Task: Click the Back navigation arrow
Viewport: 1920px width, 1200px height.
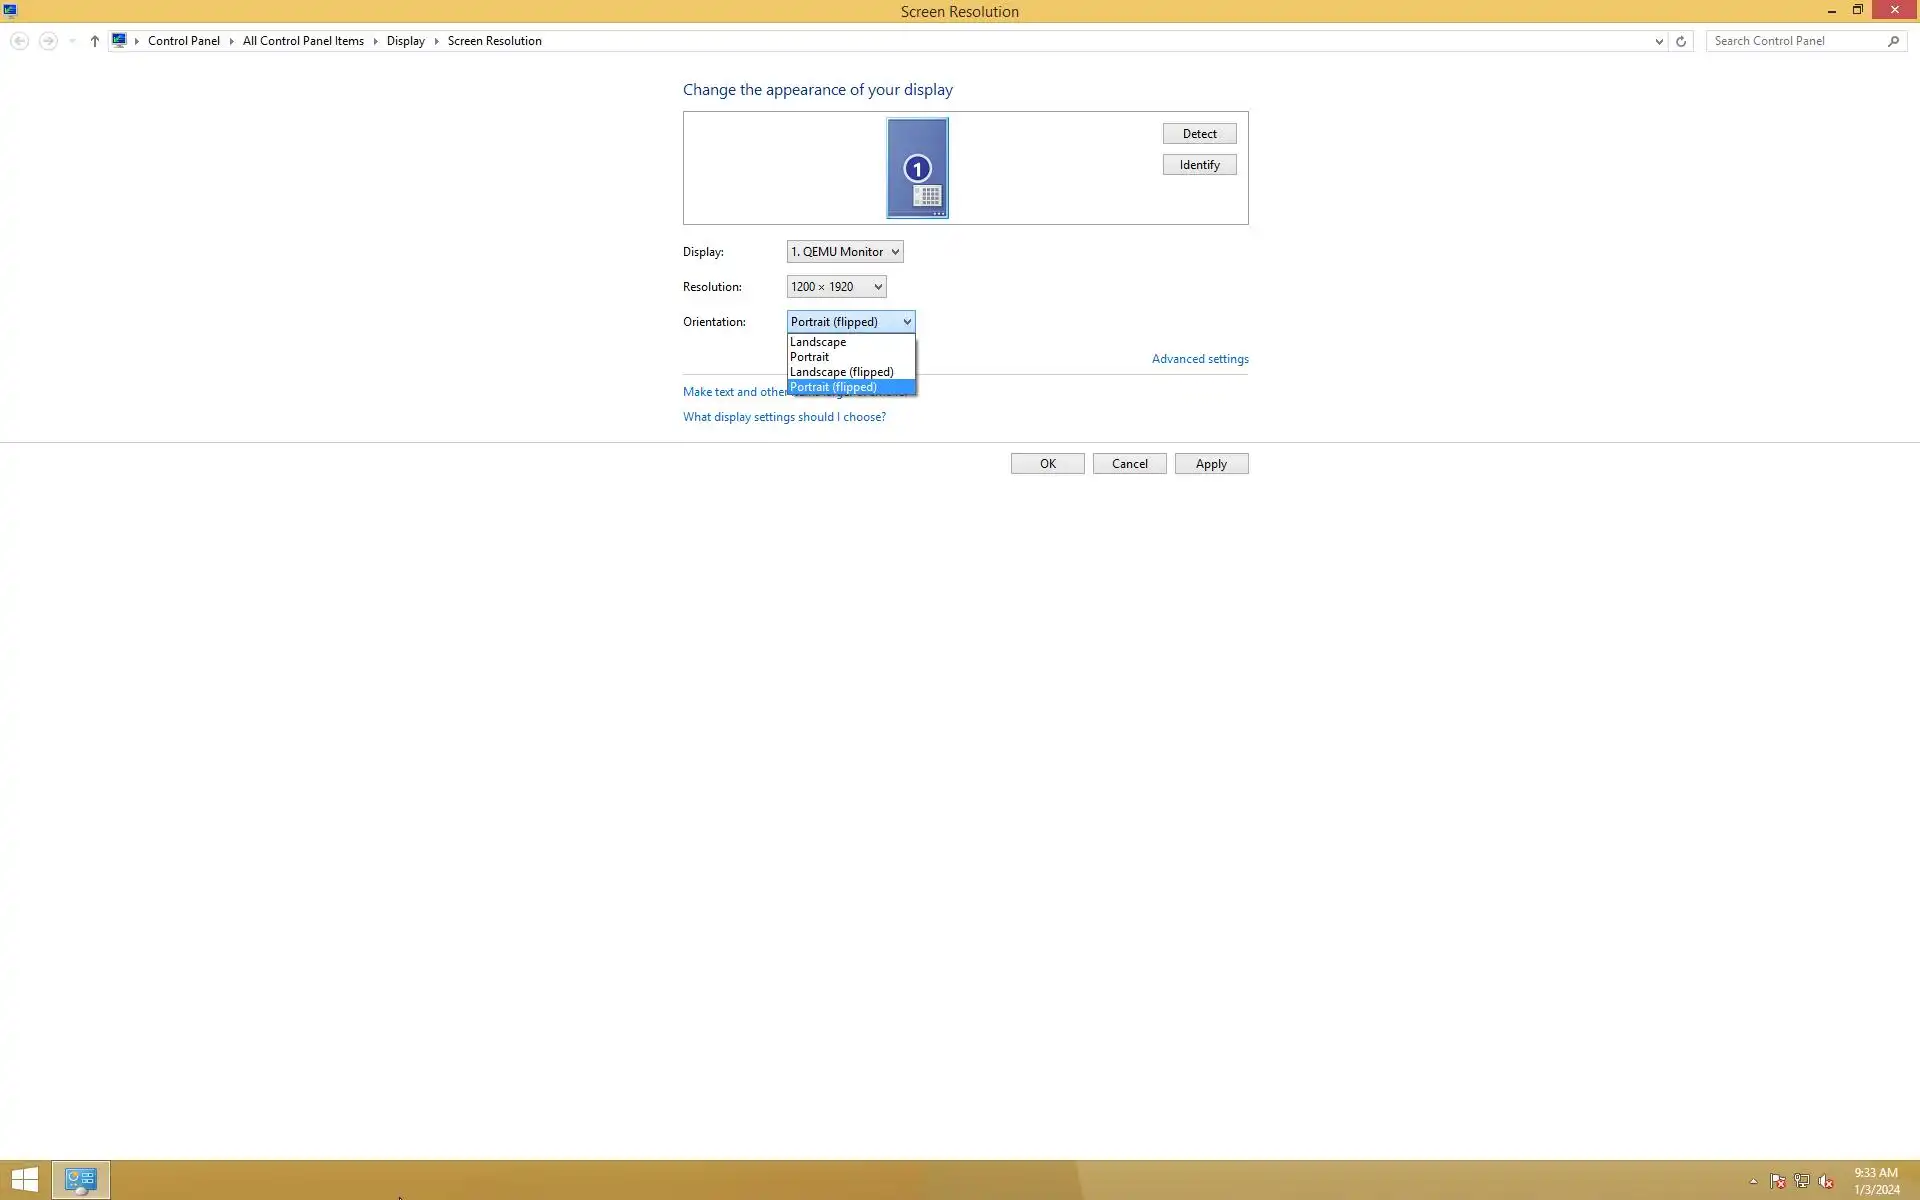Action: (x=19, y=41)
